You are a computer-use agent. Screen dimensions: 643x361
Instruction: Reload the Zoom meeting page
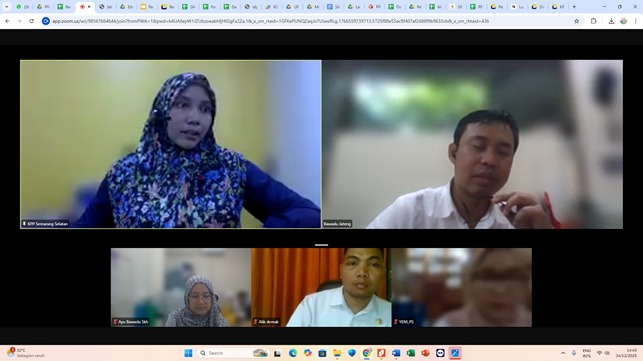pos(32,21)
